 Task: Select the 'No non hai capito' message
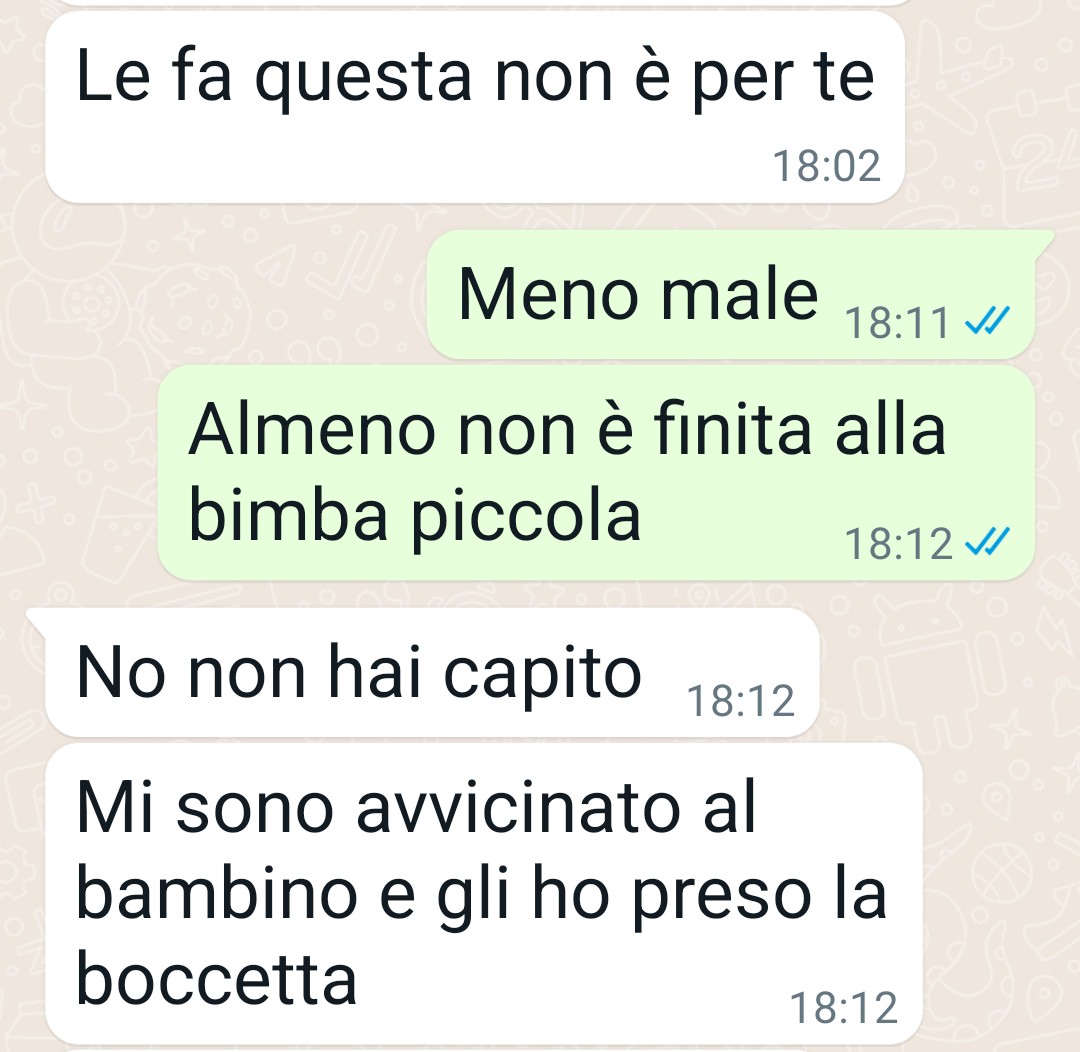click(x=432, y=673)
